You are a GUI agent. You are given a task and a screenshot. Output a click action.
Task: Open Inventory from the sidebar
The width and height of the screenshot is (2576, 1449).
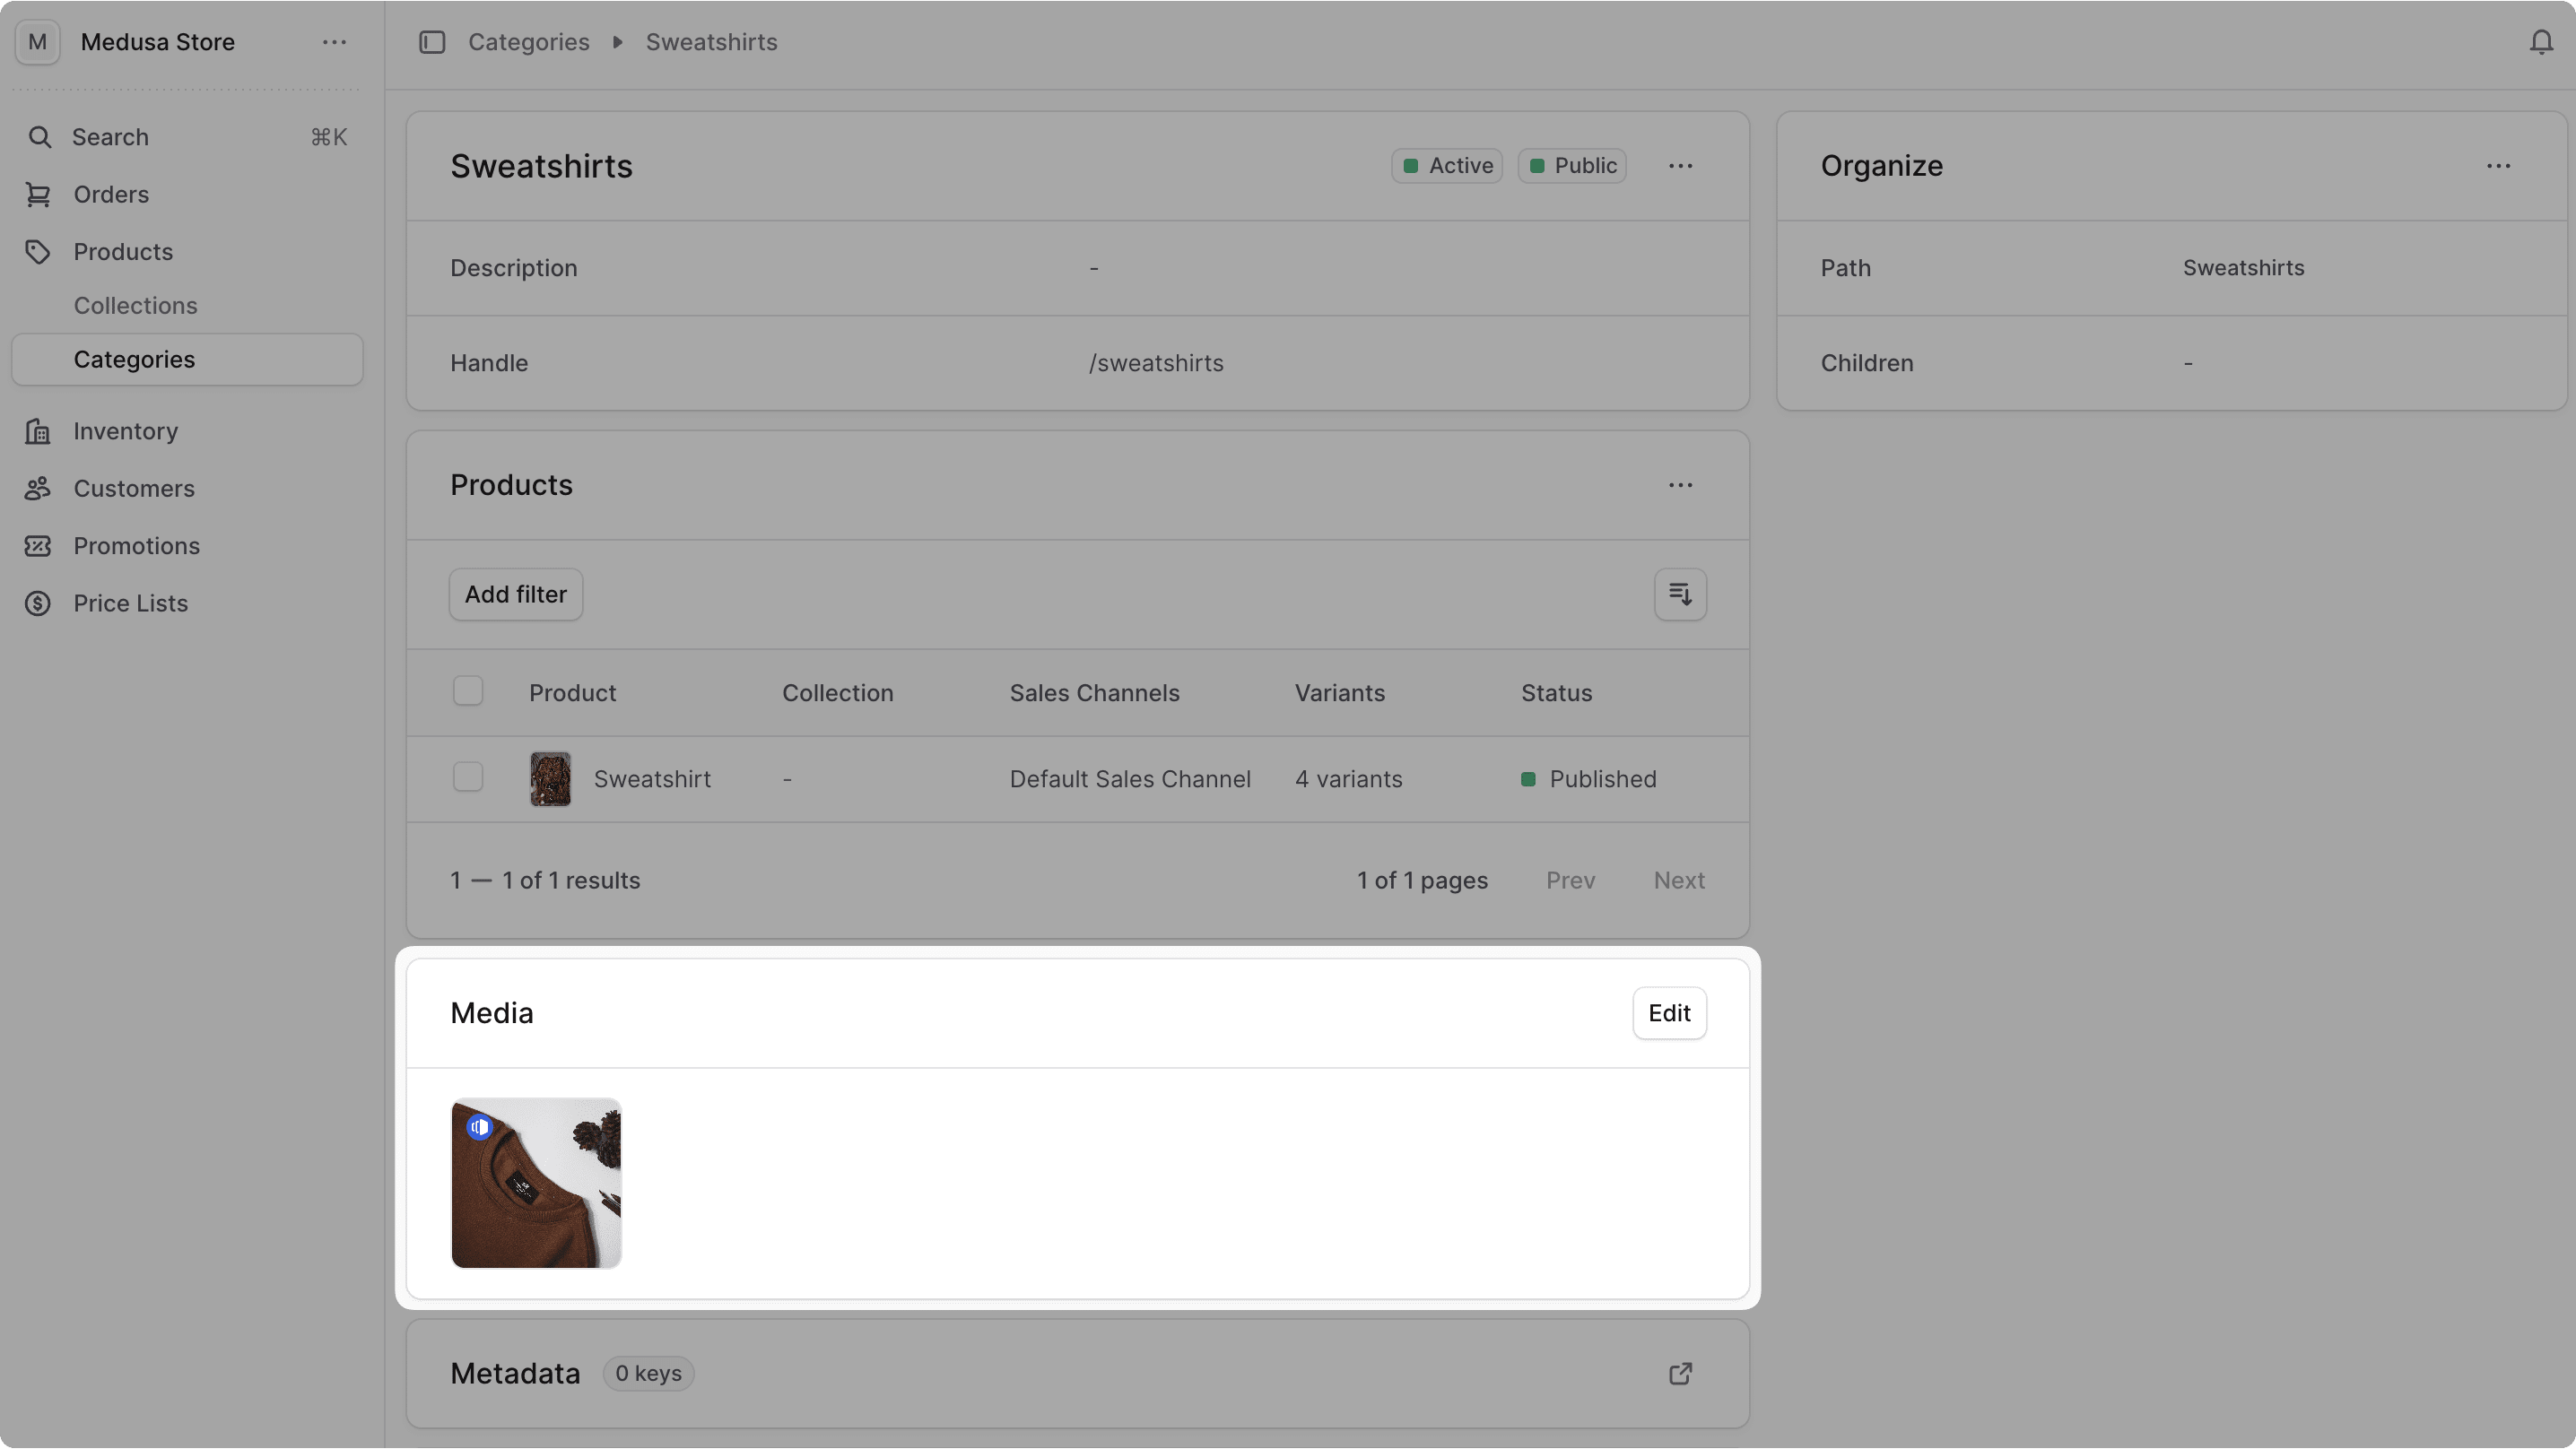click(x=124, y=431)
